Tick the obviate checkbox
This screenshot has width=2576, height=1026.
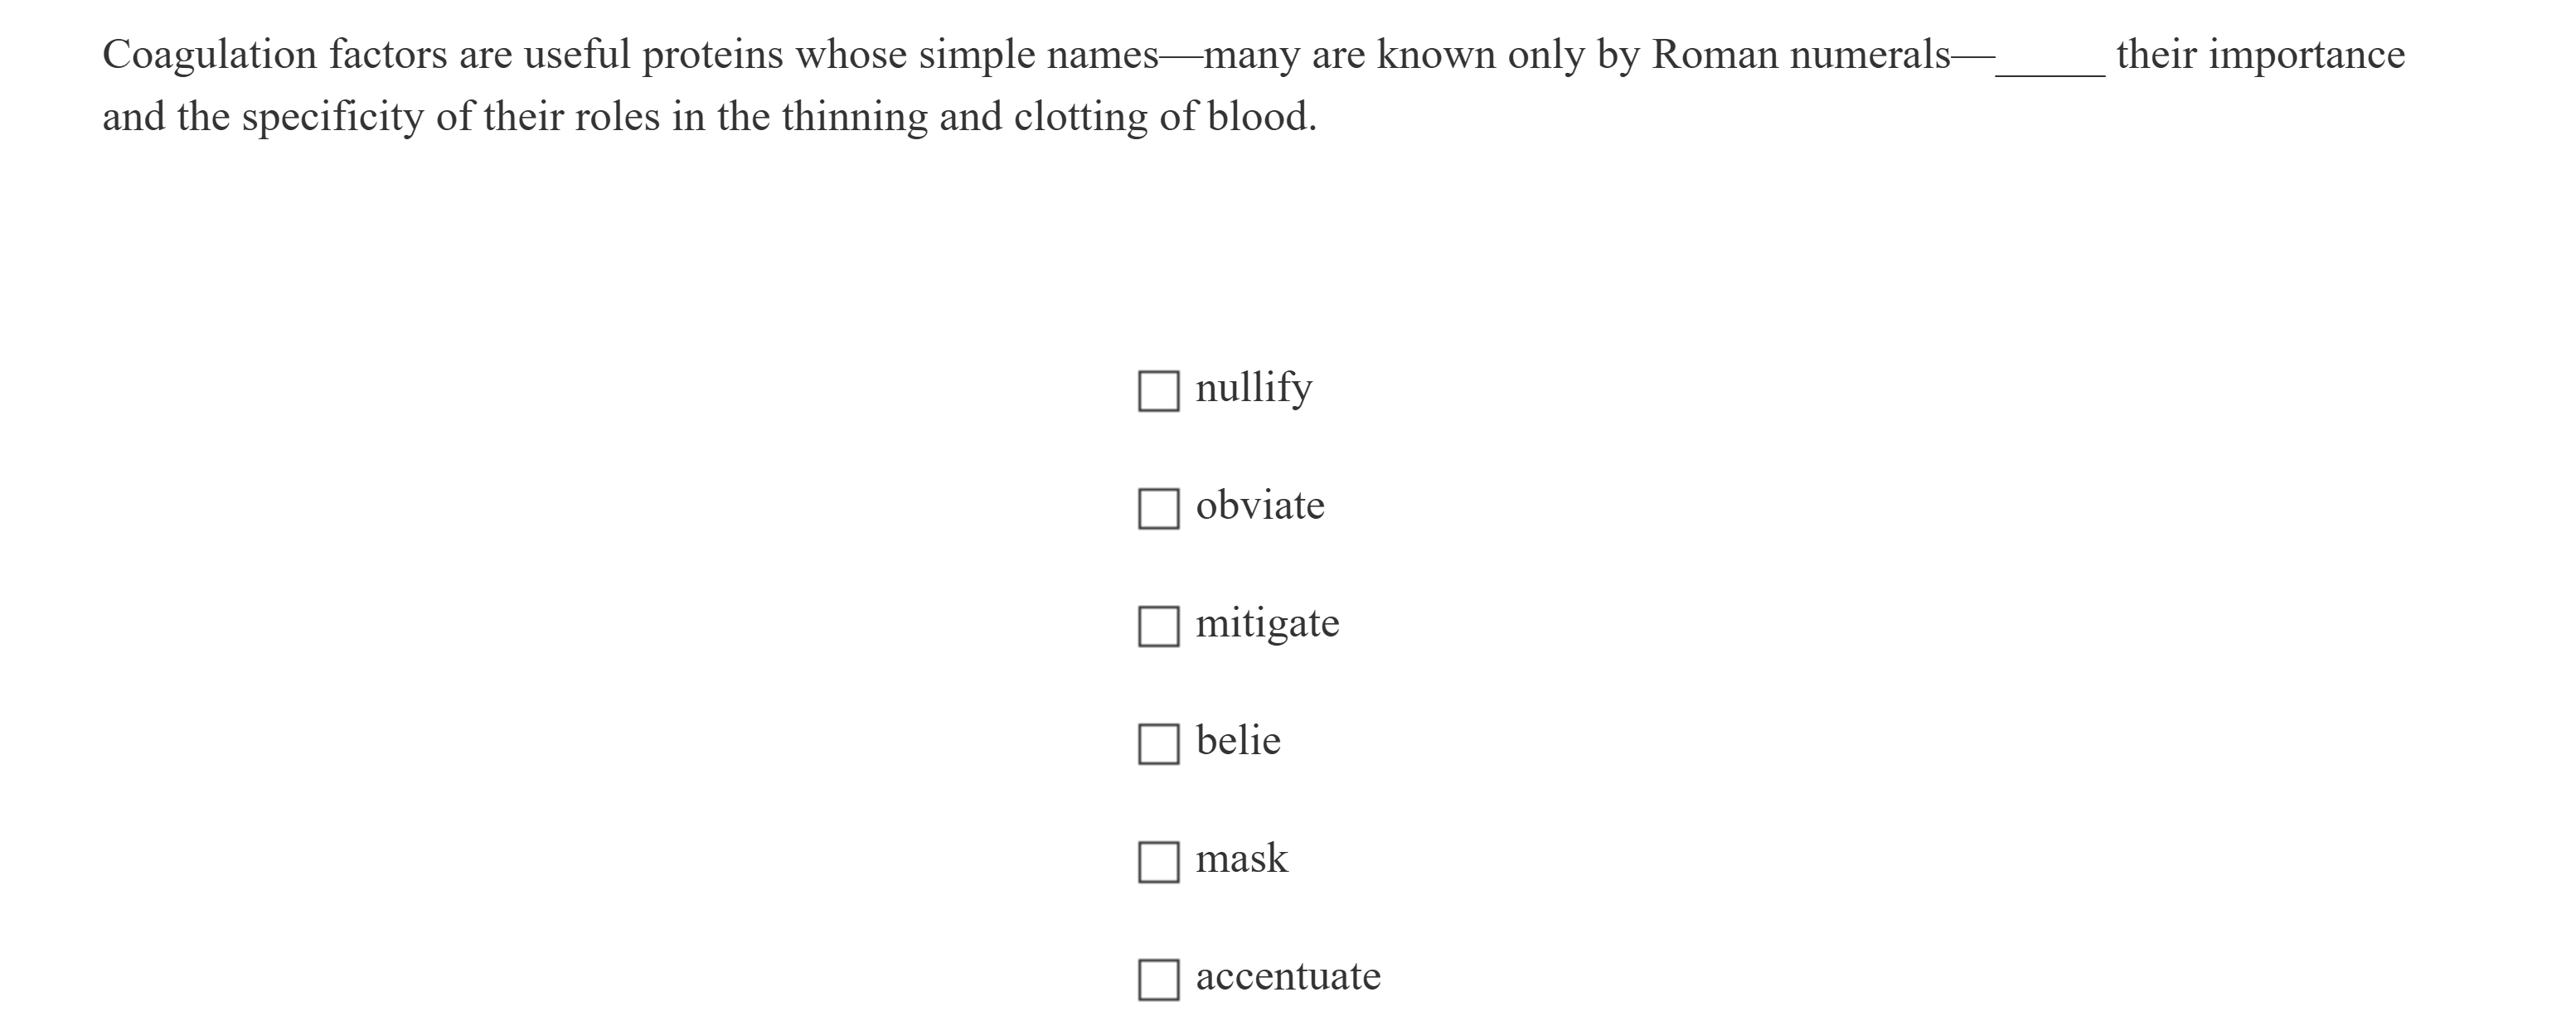(x=1158, y=509)
